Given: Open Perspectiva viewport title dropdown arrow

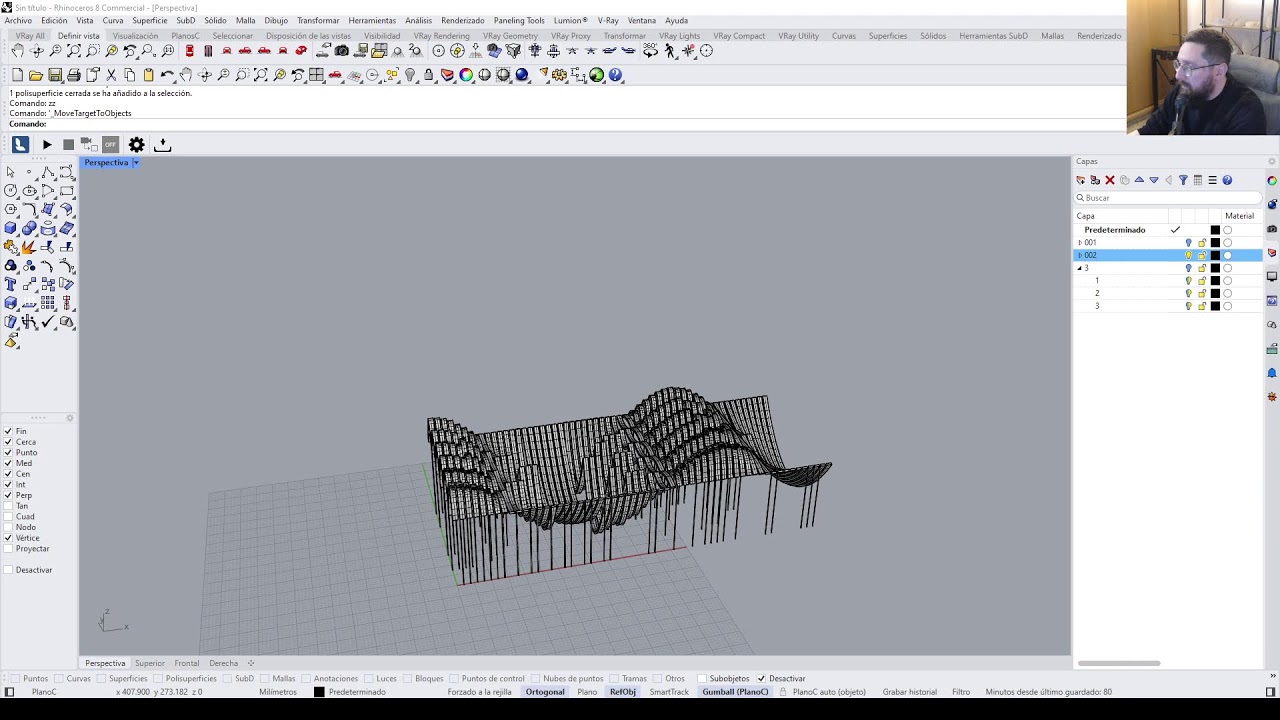Looking at the screenshot, I should pyautogui.click(x=135, y=163).
